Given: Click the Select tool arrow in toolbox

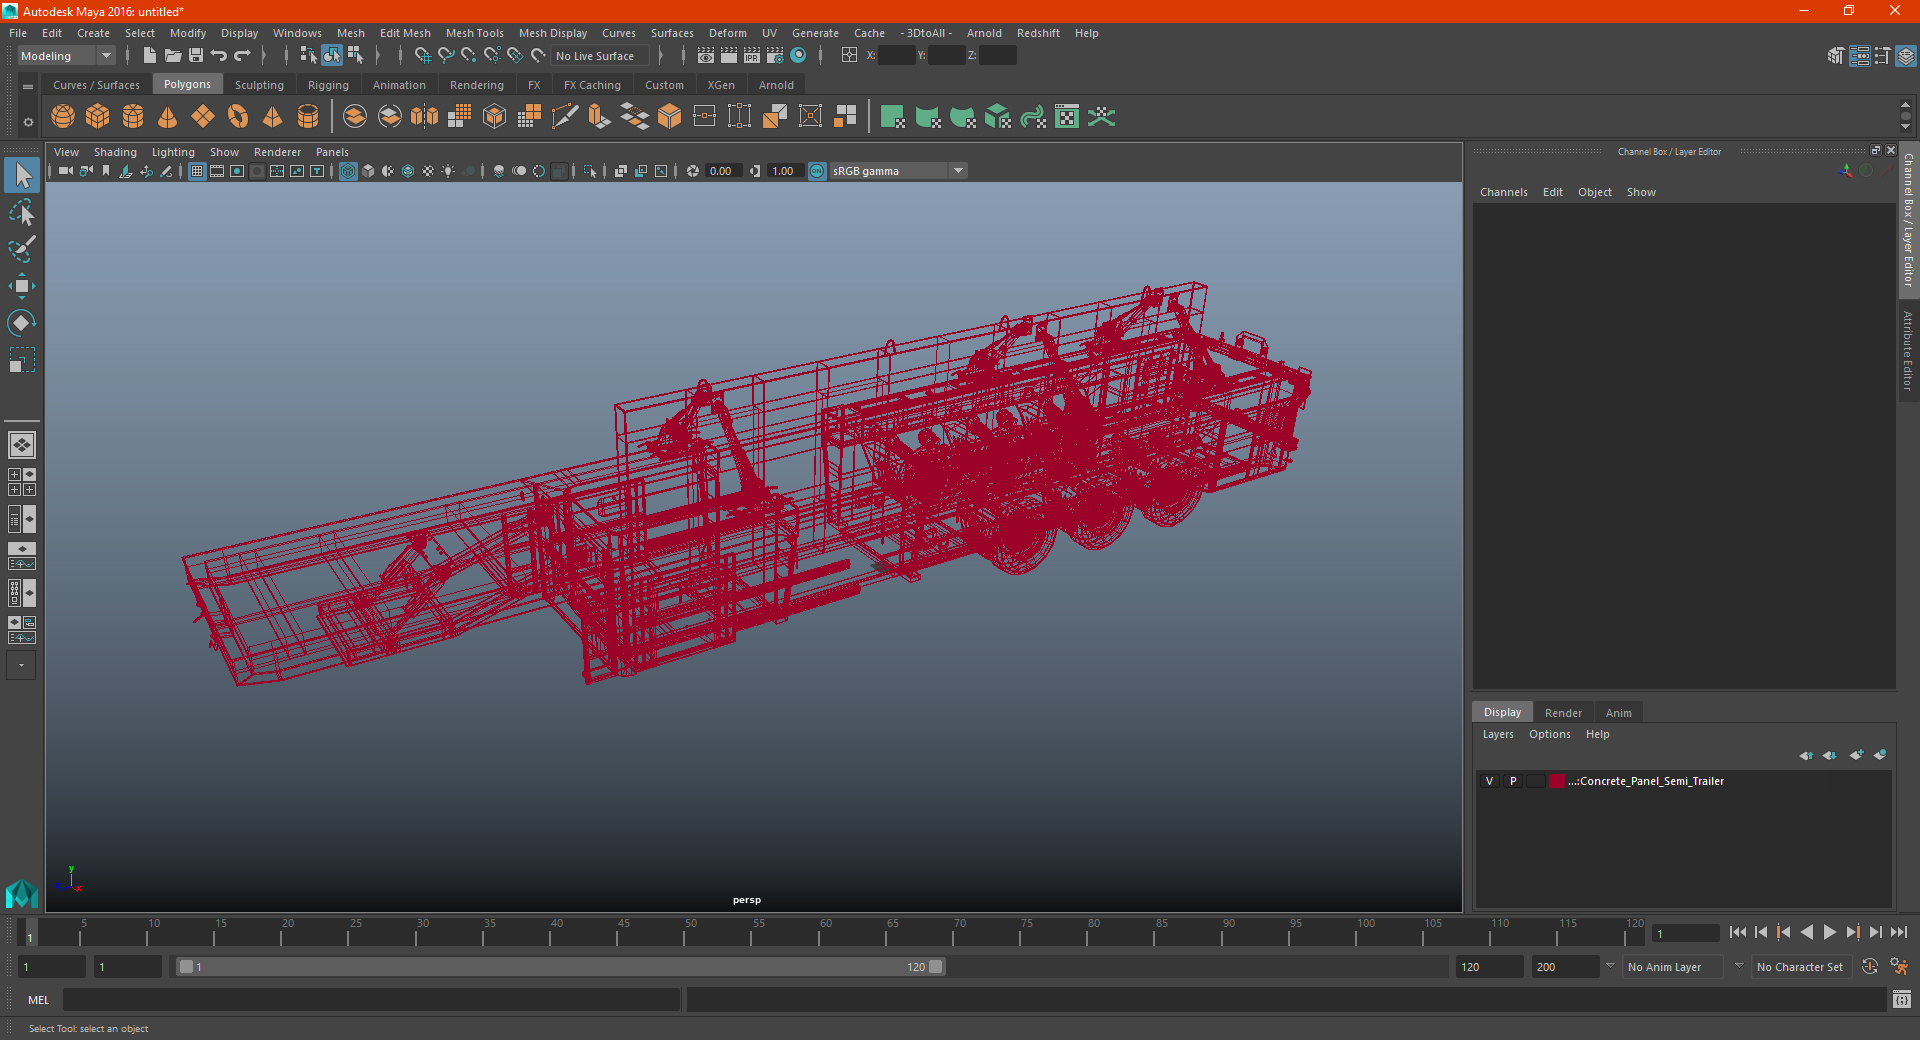Looking at the screenshot, I should point(22,175).
